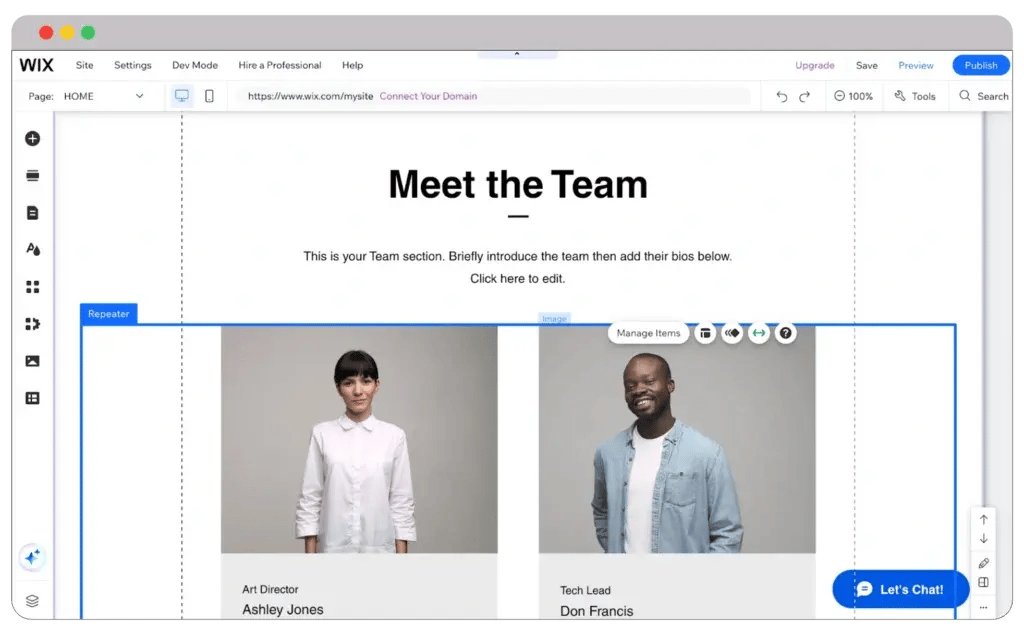The width and height of the screenshot is (1024, 635).
Task: Open the Dev Mode menu
Action: click(194, 65)
